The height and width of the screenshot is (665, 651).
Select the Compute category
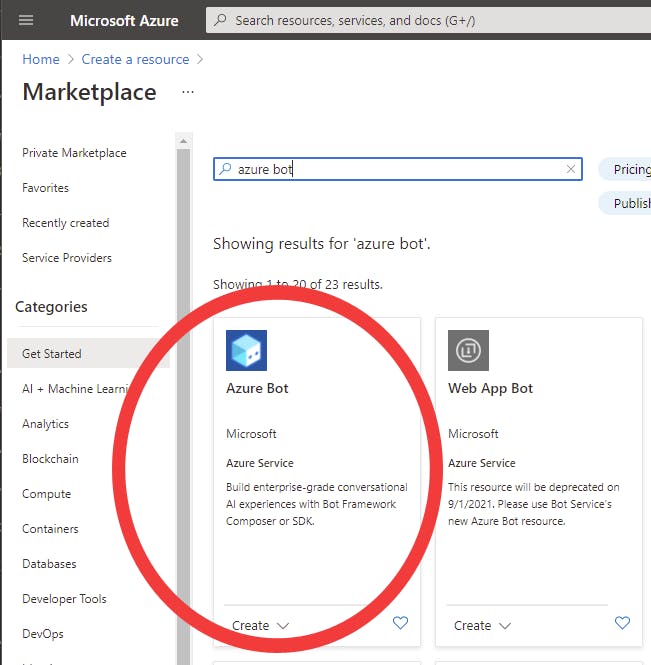(47, 494)
